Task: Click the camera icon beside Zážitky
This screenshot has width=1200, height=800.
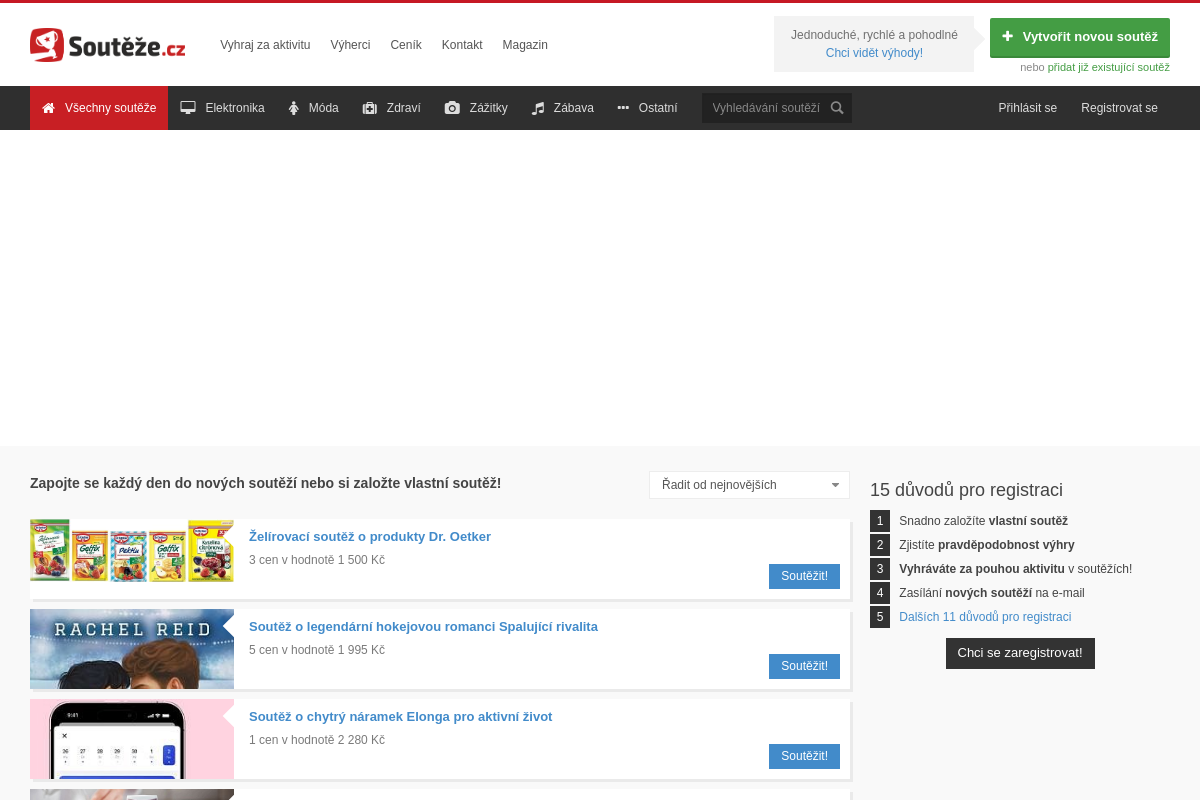Action: tap(452, 108)
